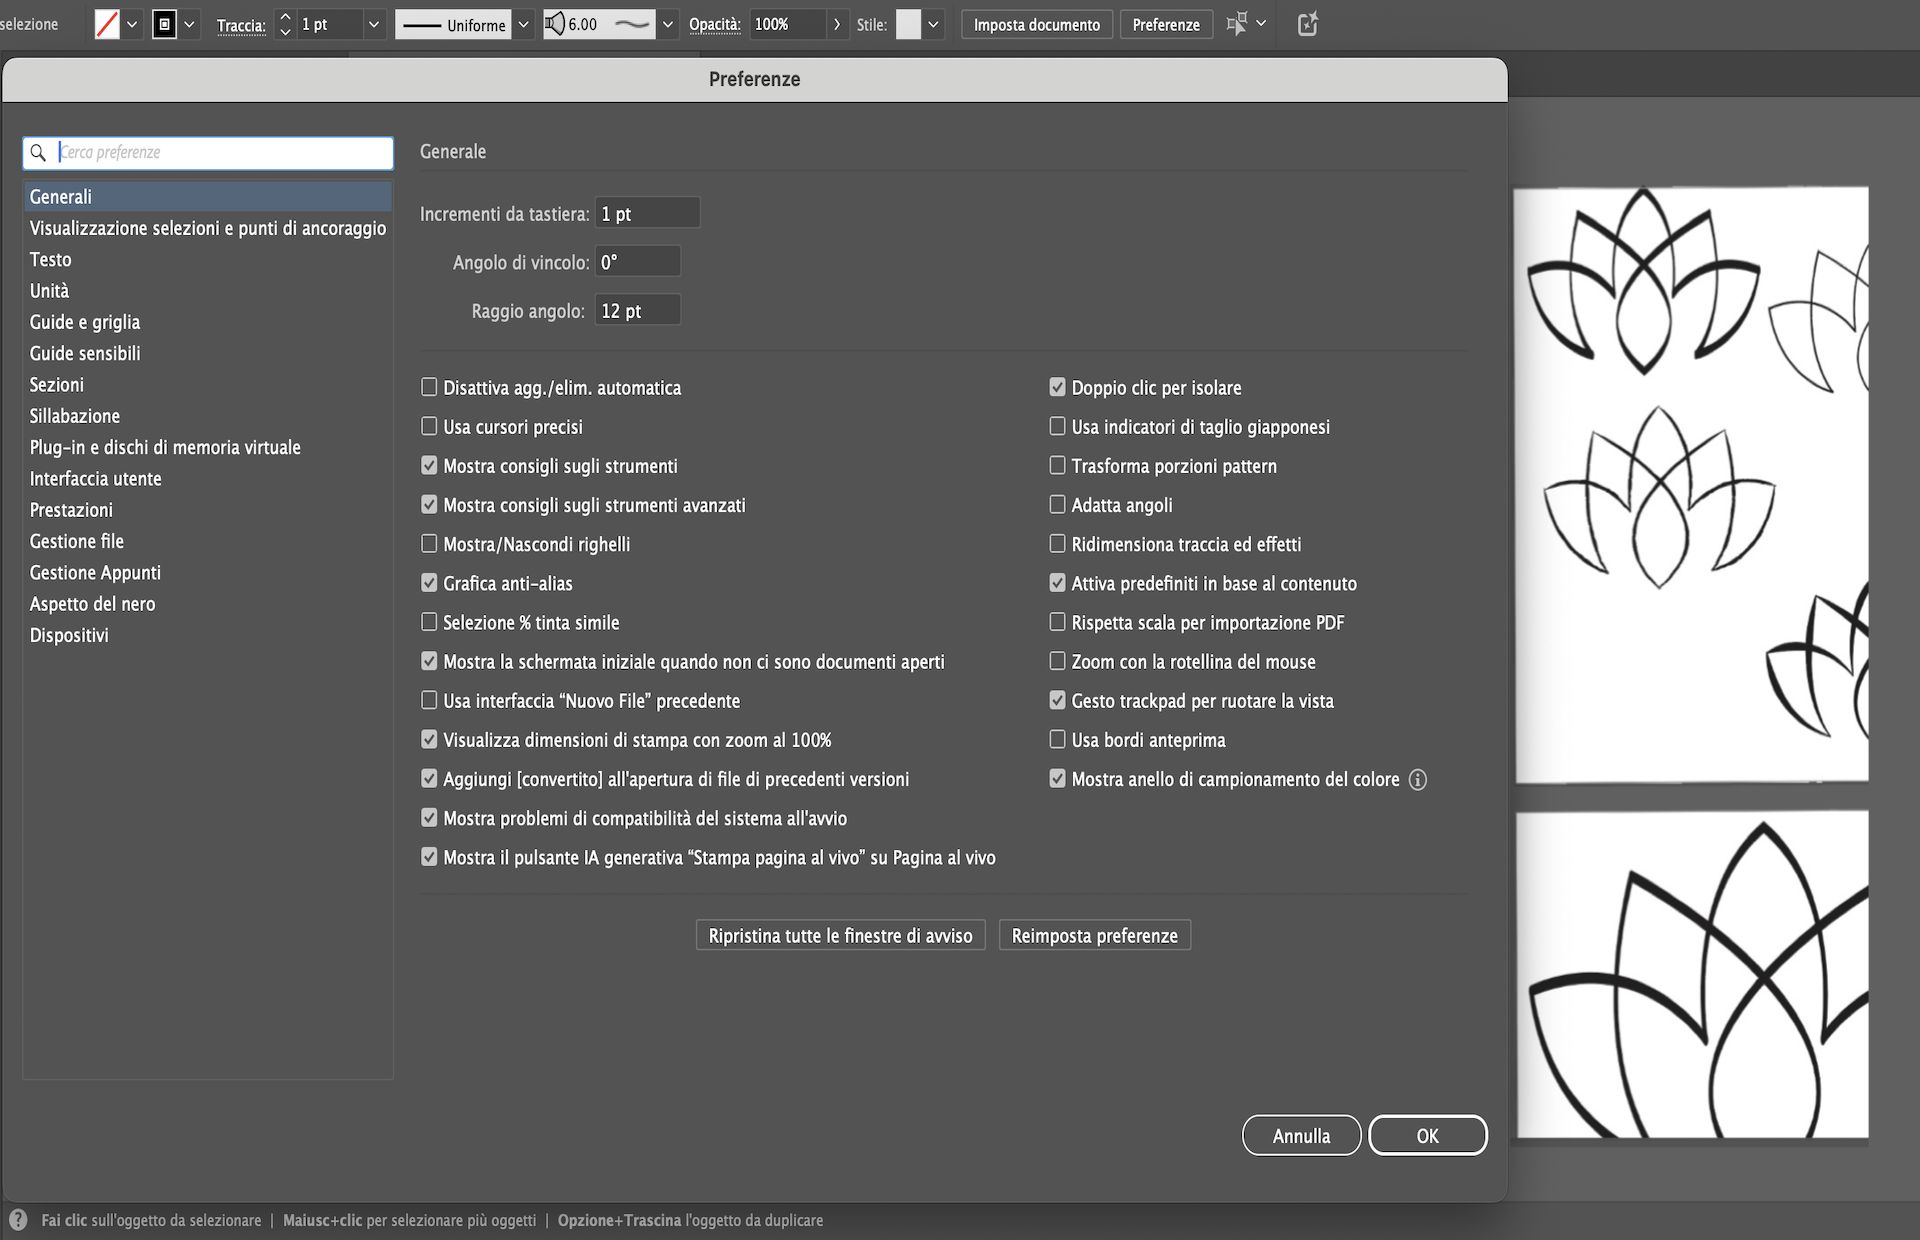
Task: Open the stroke weight dropdown
Action: pyautogui.click(x=374, y=24)
